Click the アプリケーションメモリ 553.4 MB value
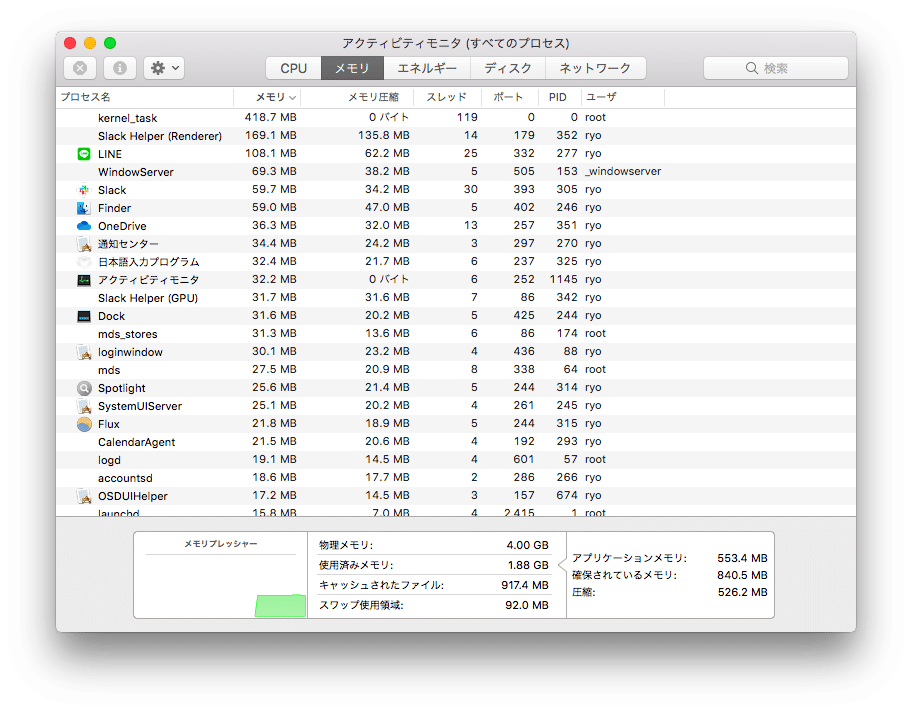 742,558
